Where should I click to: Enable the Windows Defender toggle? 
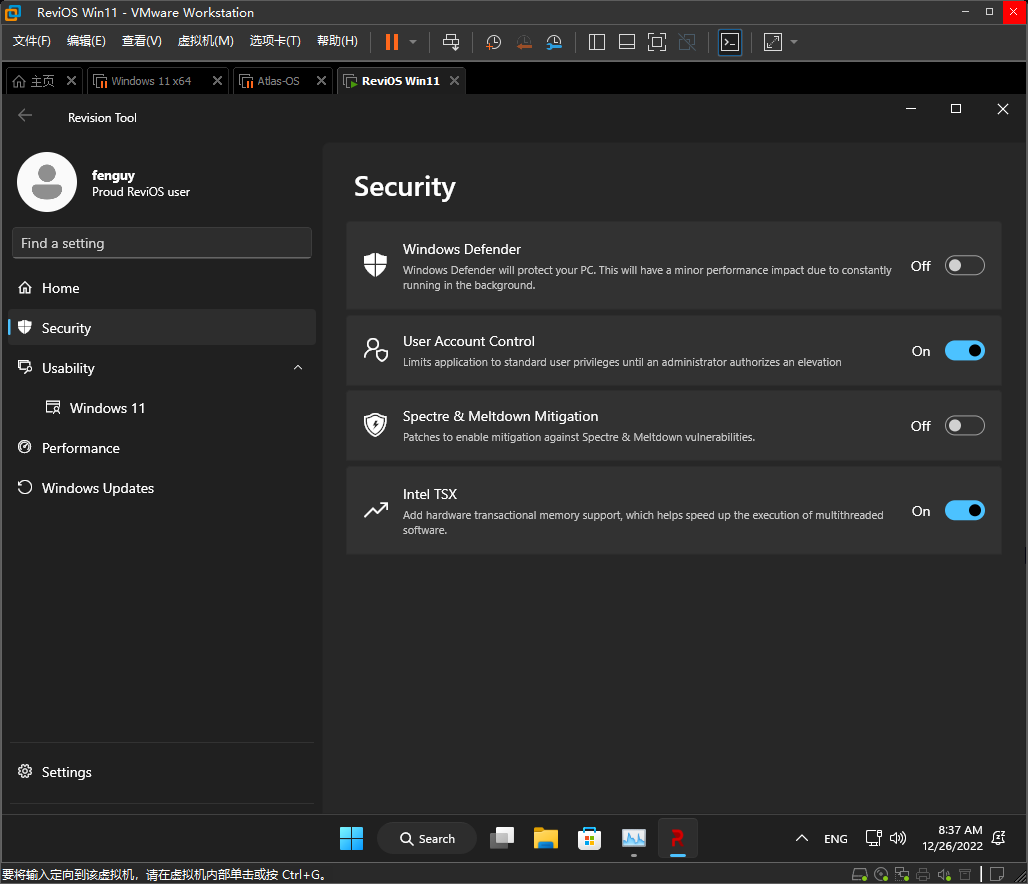tap(965, 266)
